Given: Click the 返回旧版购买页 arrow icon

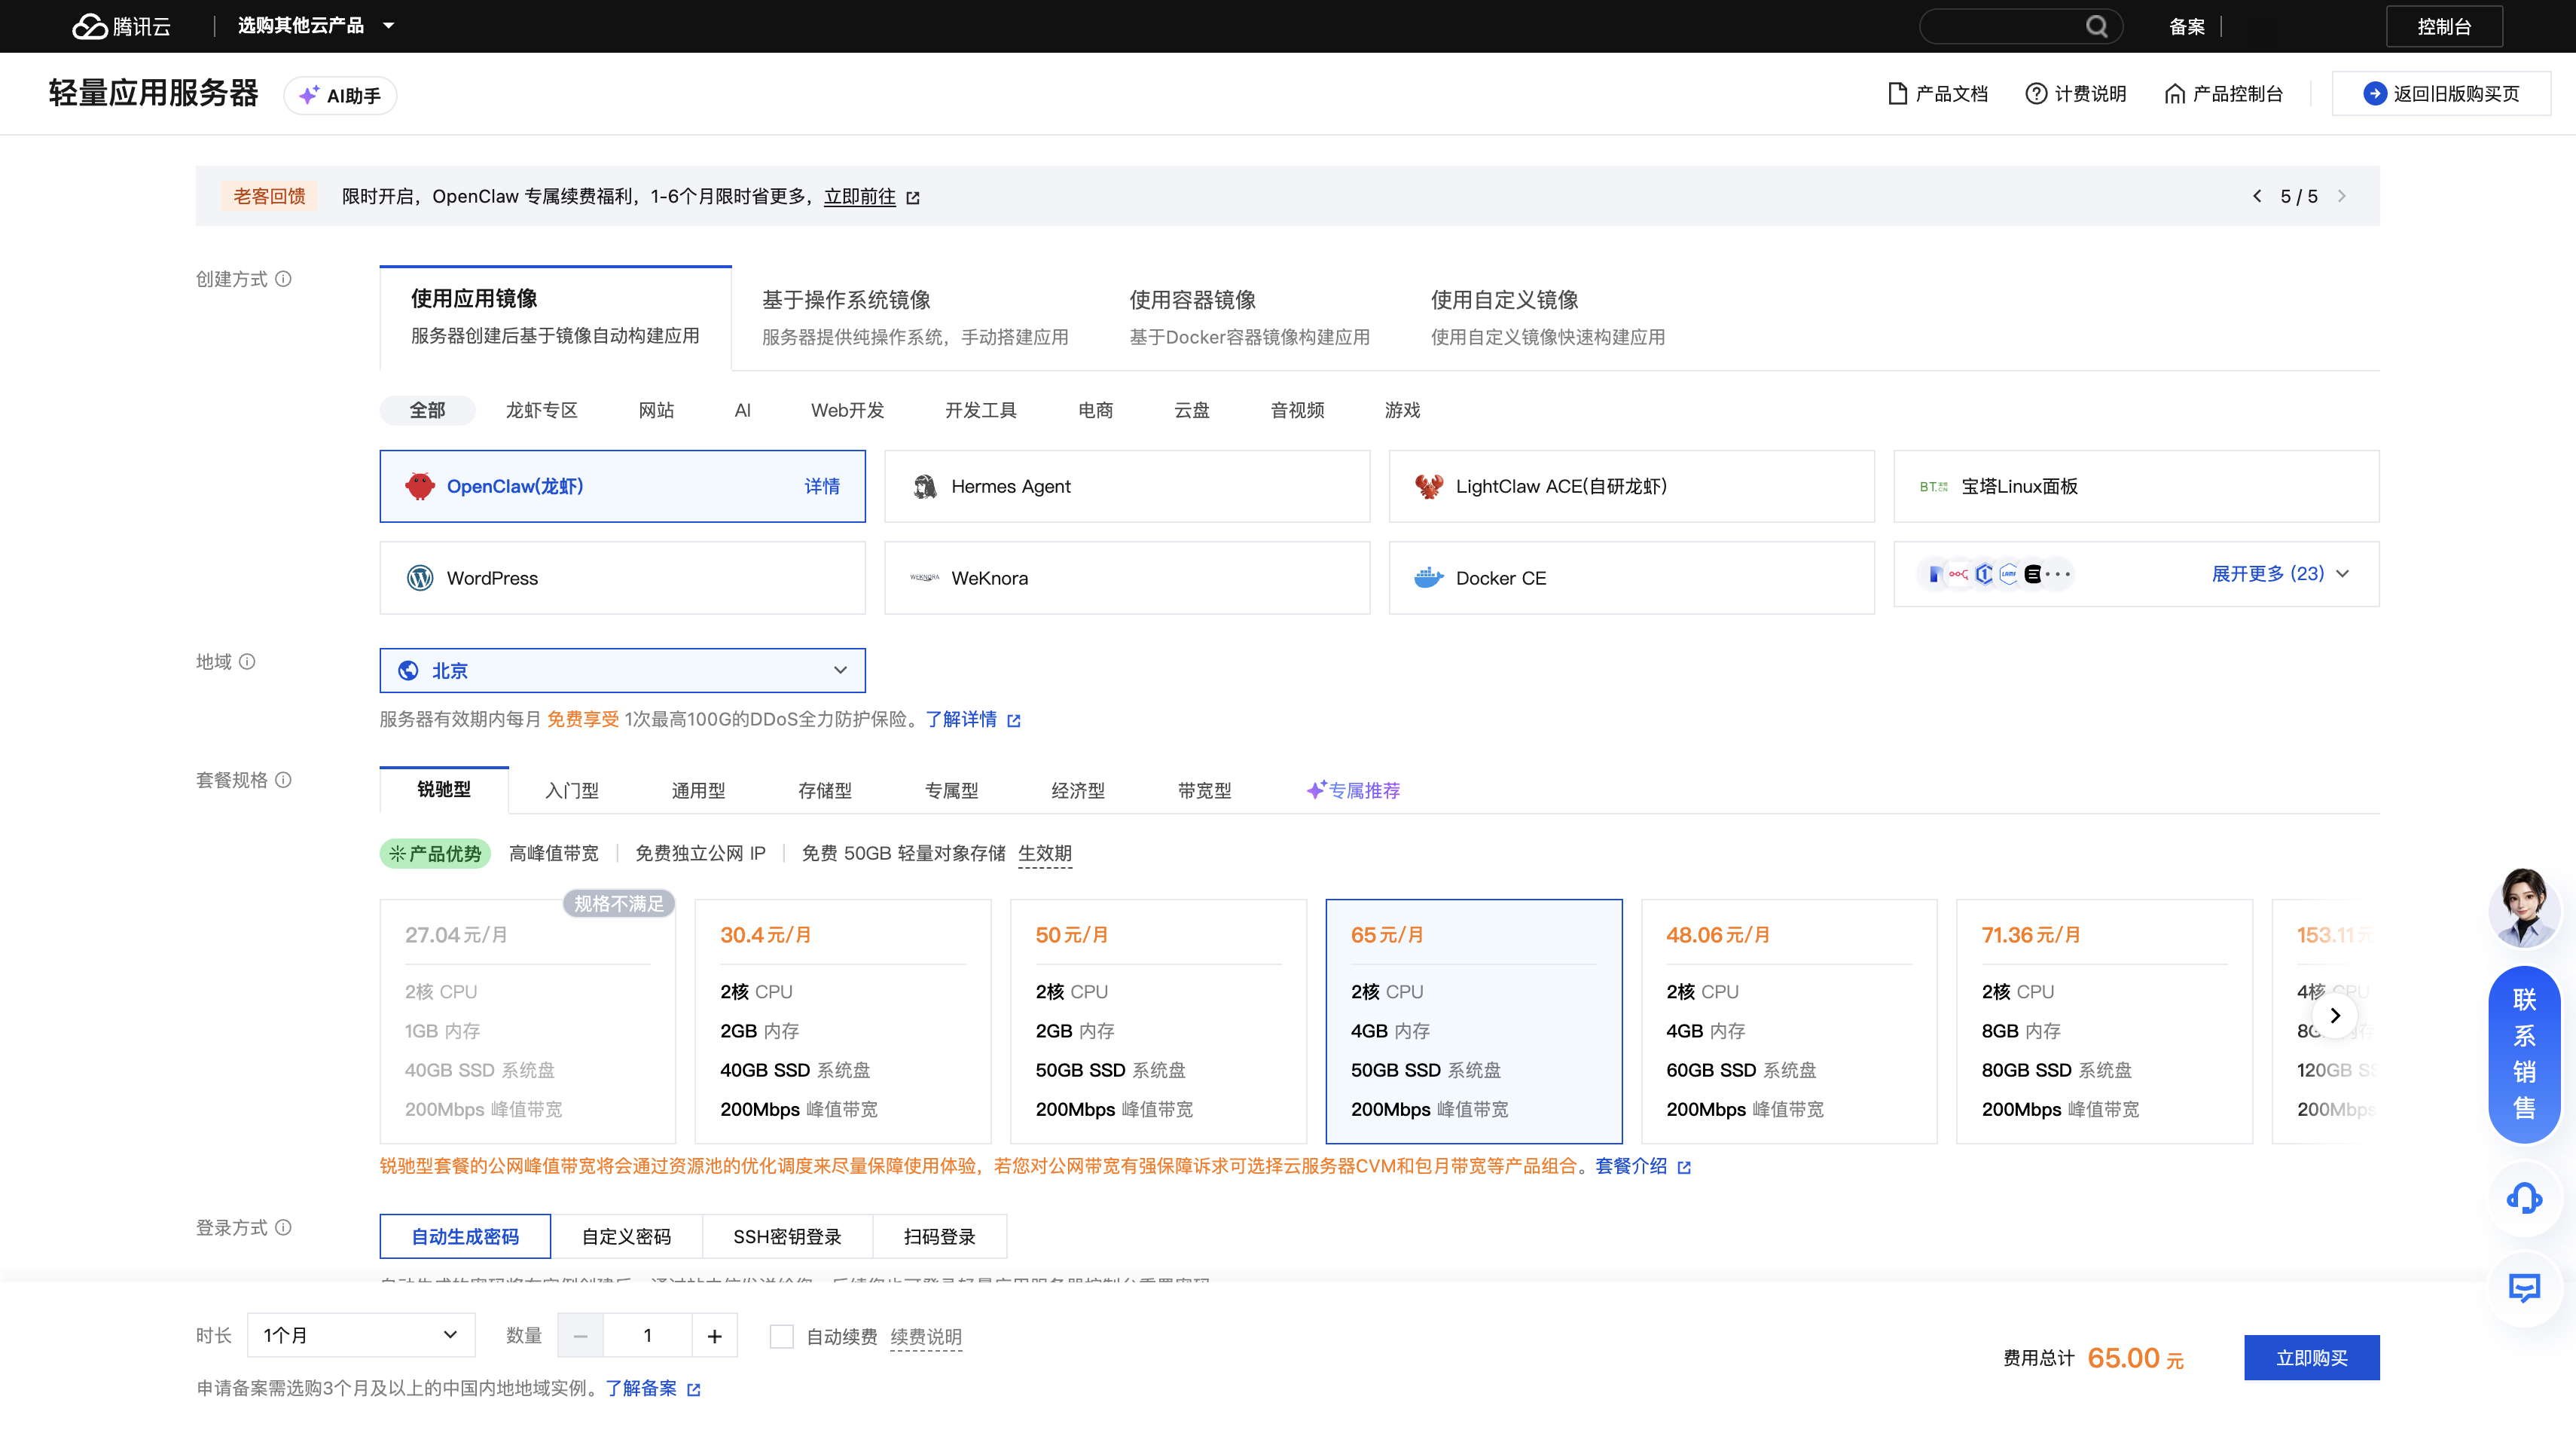Looking at the screenshot, I should (2374, 94).
